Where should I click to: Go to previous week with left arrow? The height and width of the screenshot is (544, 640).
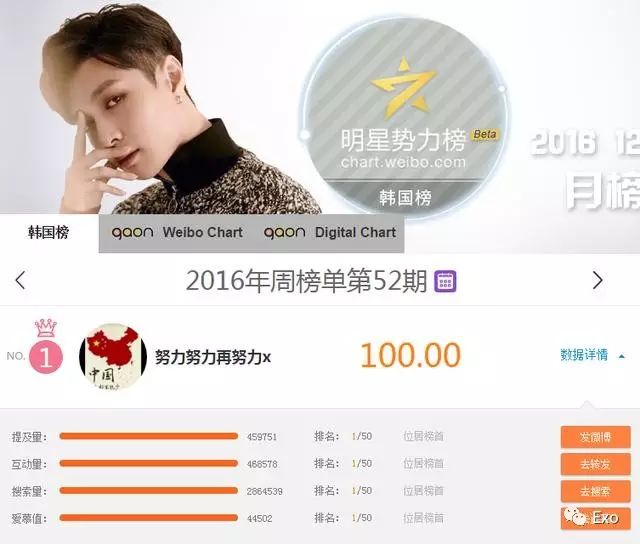20,280
